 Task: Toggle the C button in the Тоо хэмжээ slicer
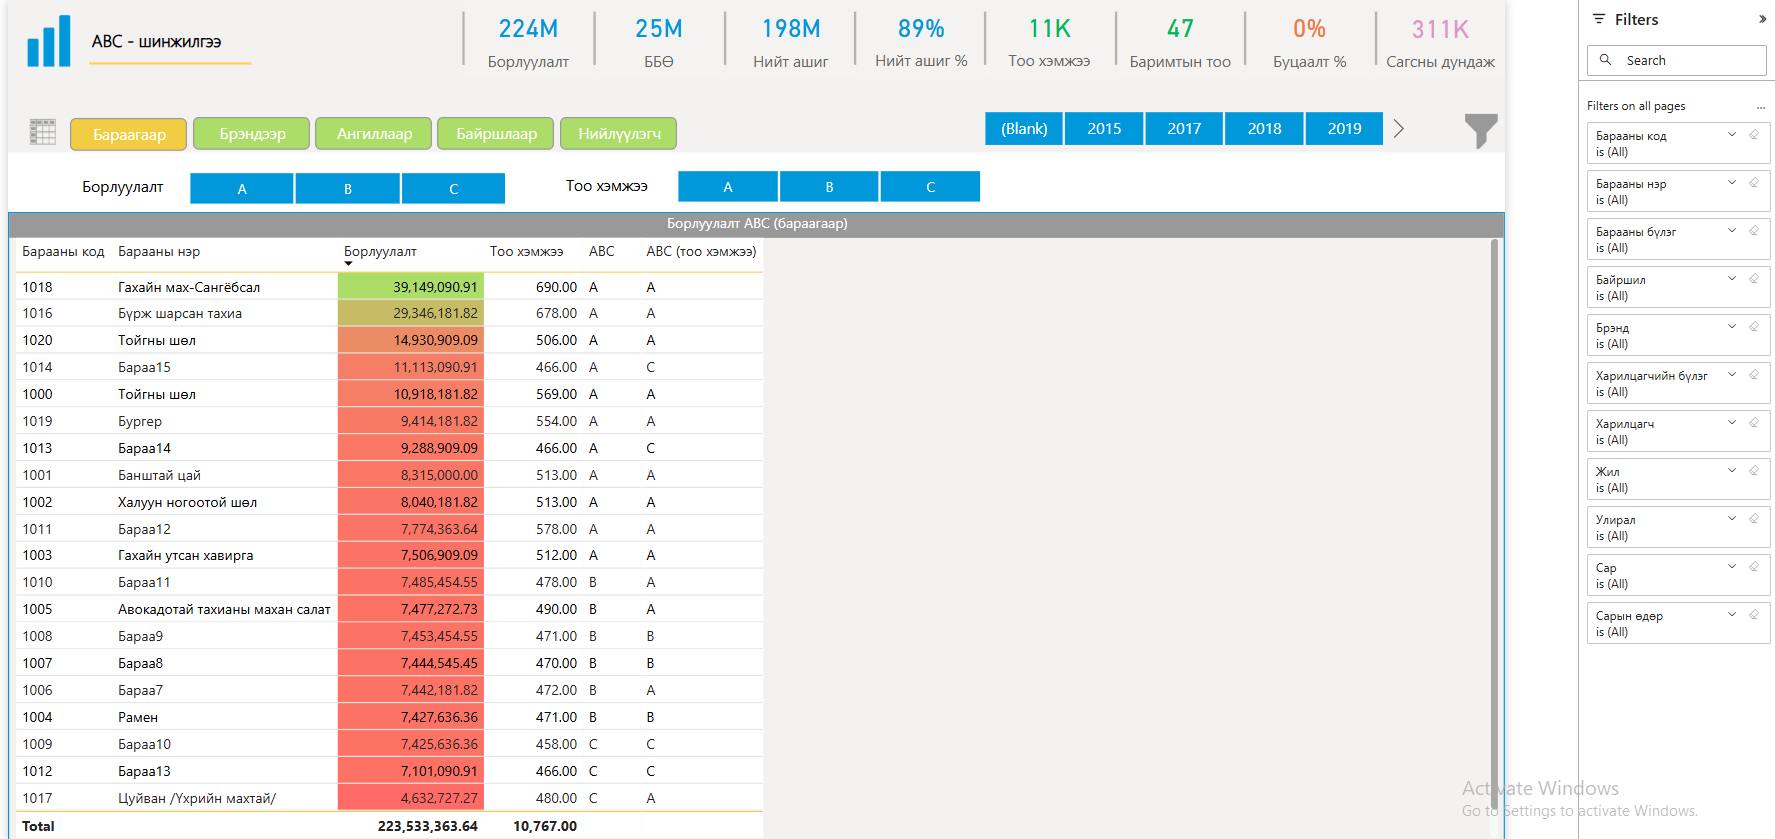pyautogui.click(x=930, y=187)
